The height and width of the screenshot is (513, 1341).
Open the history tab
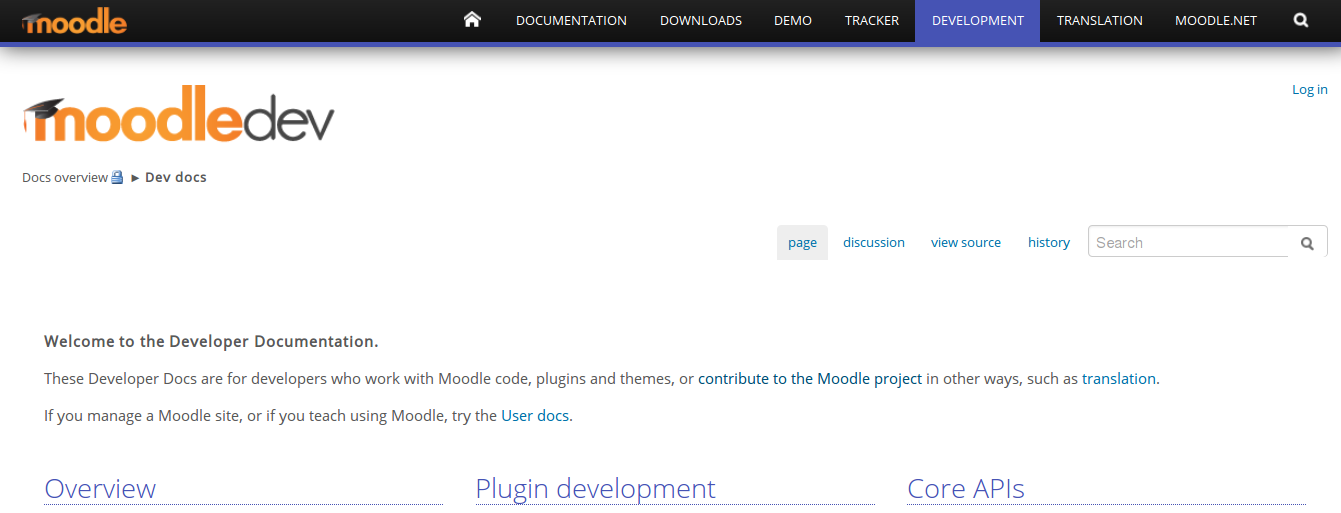[1049, 243]
